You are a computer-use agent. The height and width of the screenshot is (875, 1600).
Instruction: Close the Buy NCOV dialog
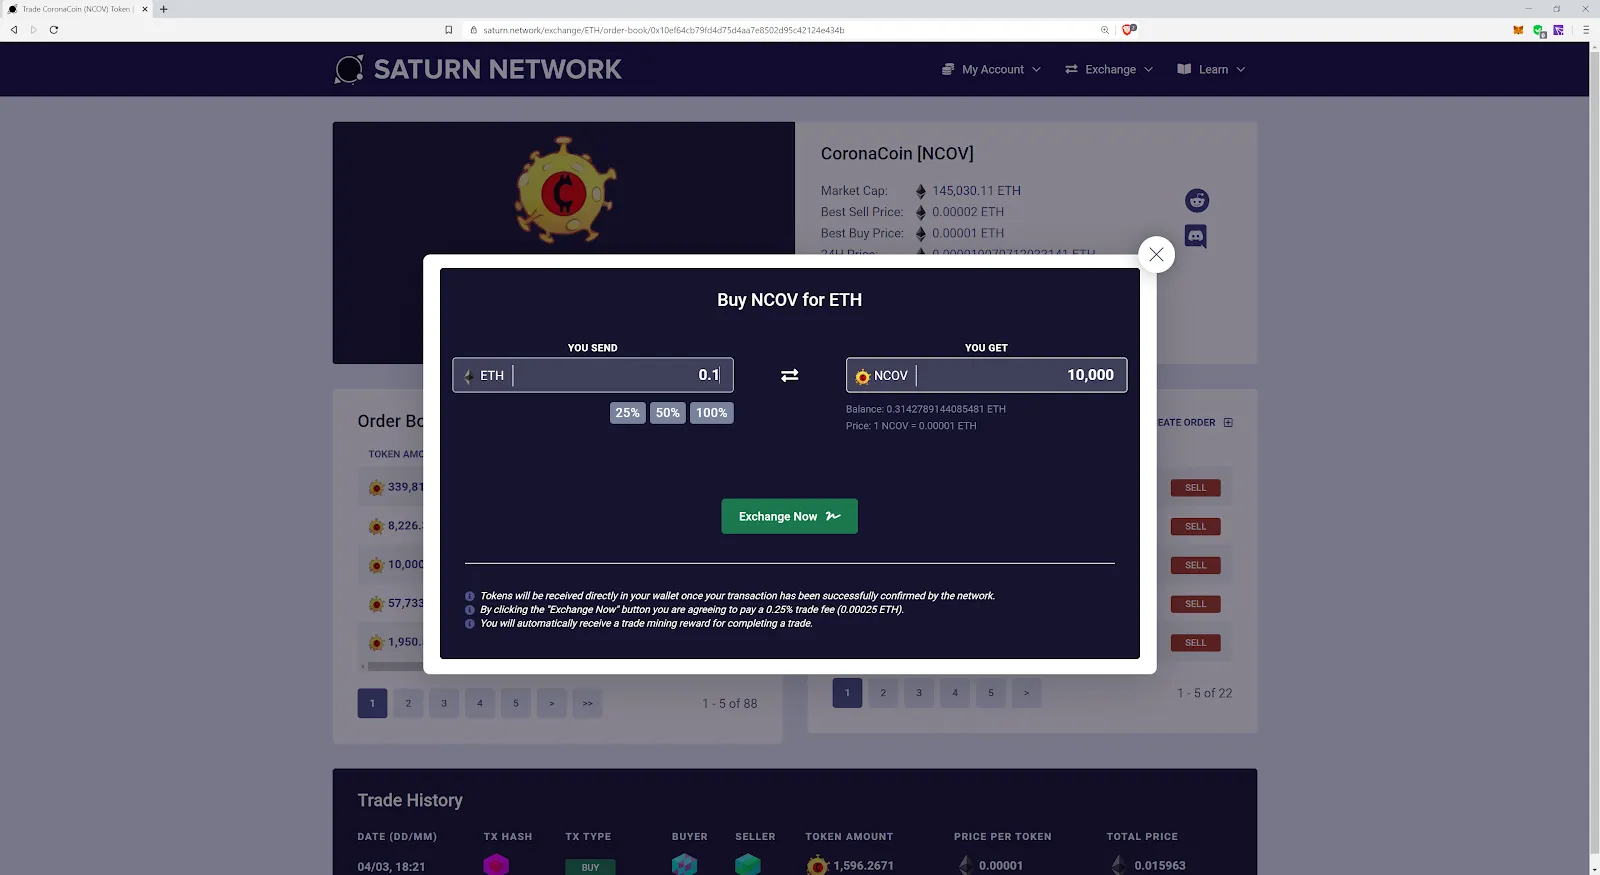pos(1156,254)
